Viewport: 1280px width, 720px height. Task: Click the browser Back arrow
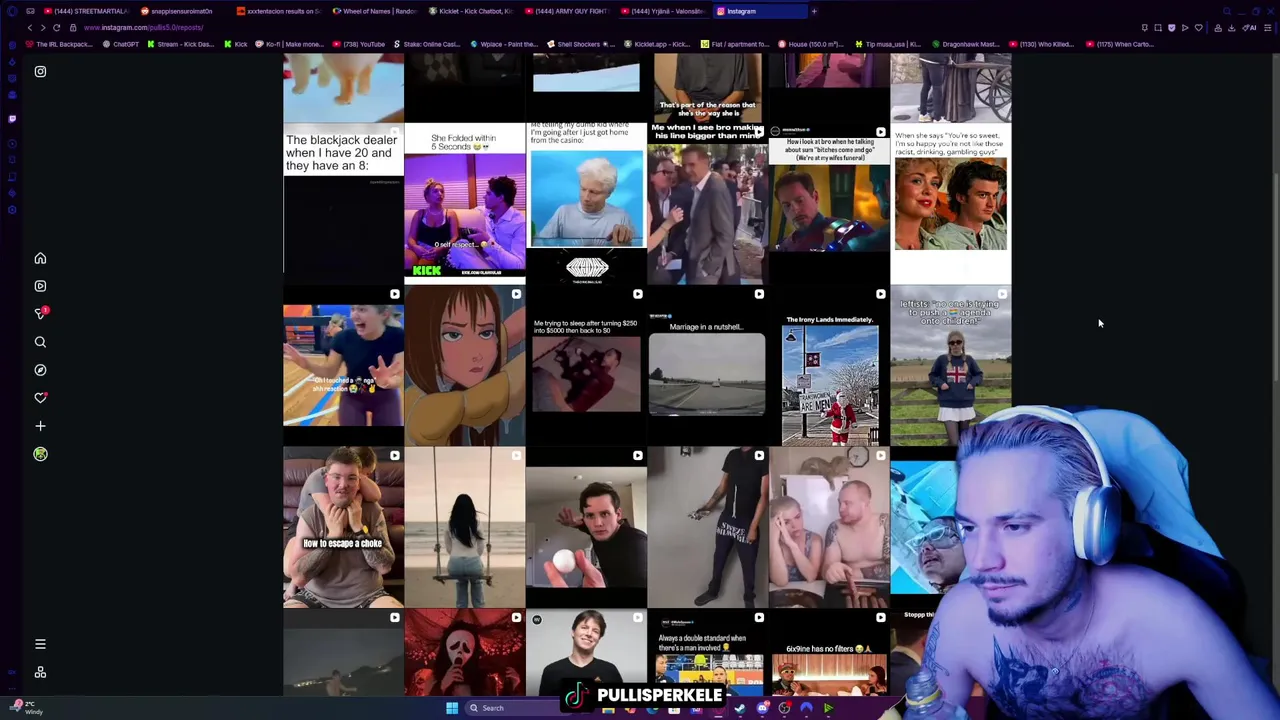(x=29, y=28)
